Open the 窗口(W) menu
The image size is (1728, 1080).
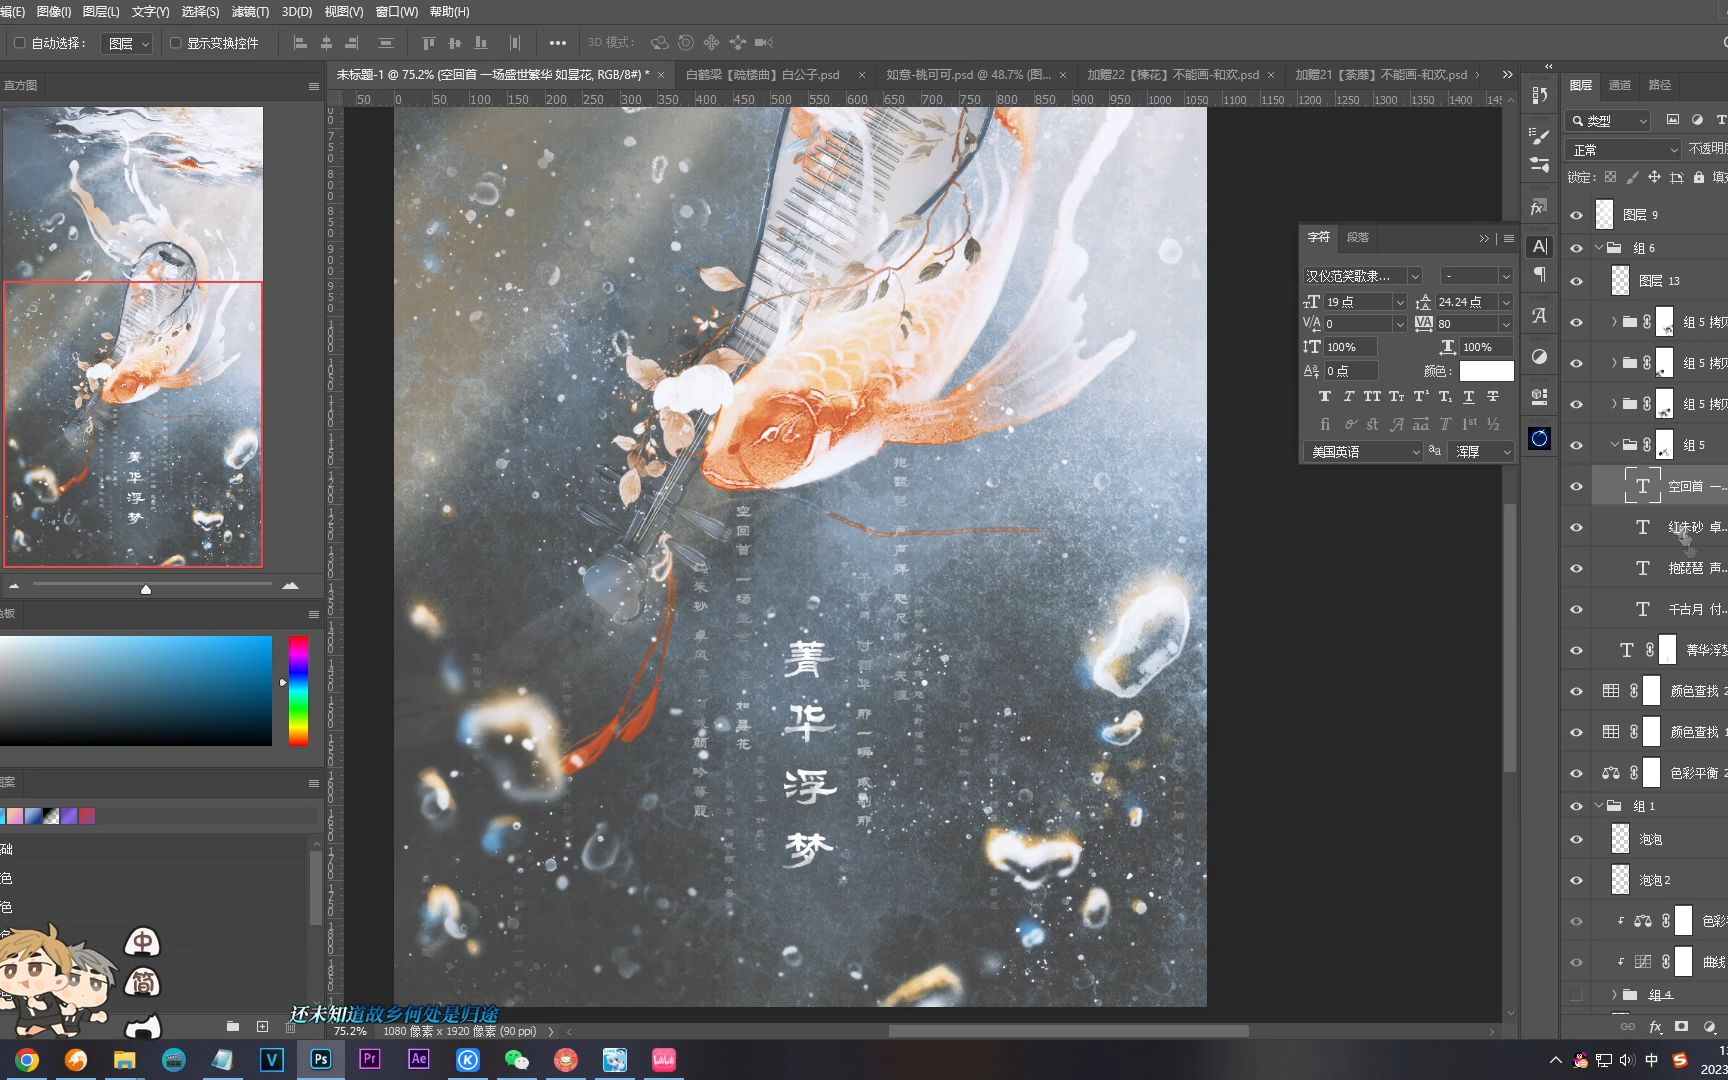(396, 11)
